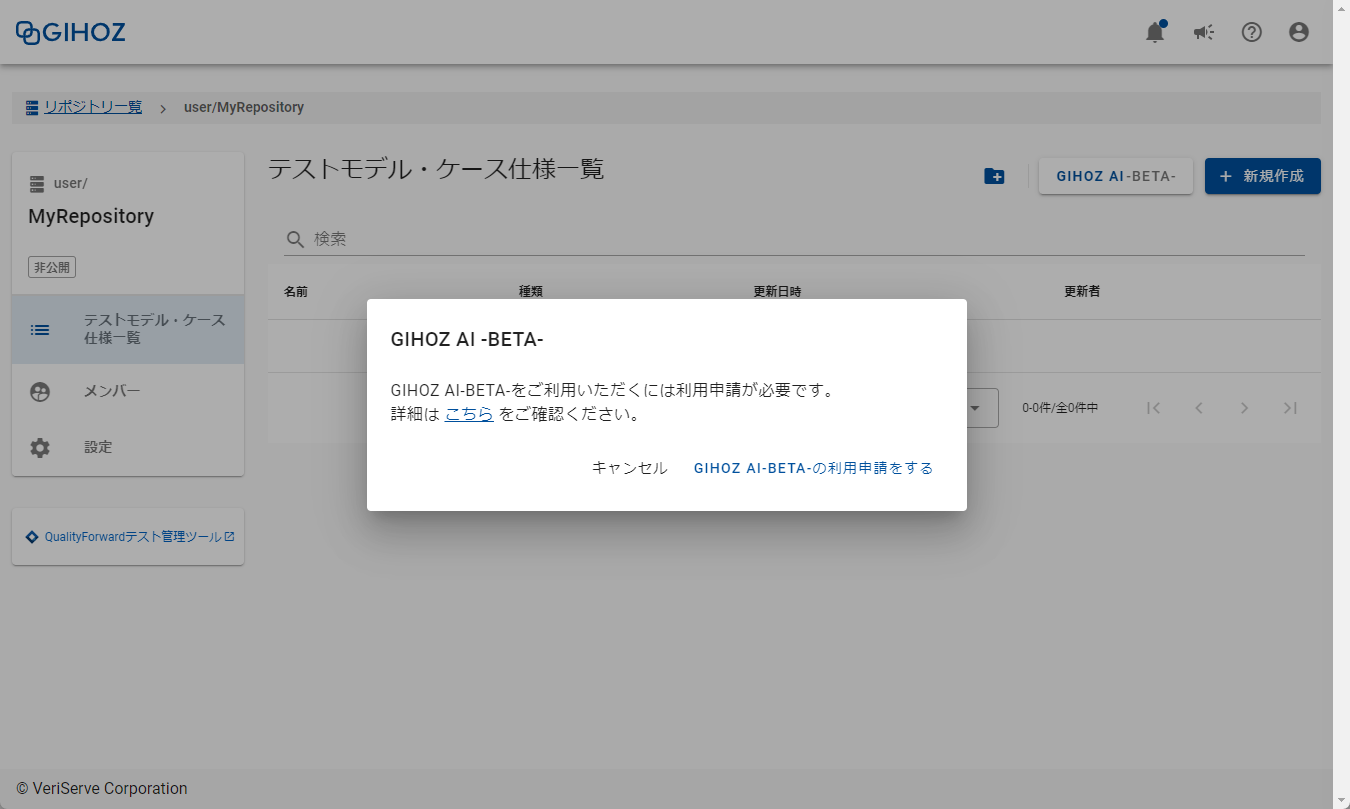Open QualityForwardテスト管理ツール link
The image size is (1350, 809).
[x=130, y=537]
